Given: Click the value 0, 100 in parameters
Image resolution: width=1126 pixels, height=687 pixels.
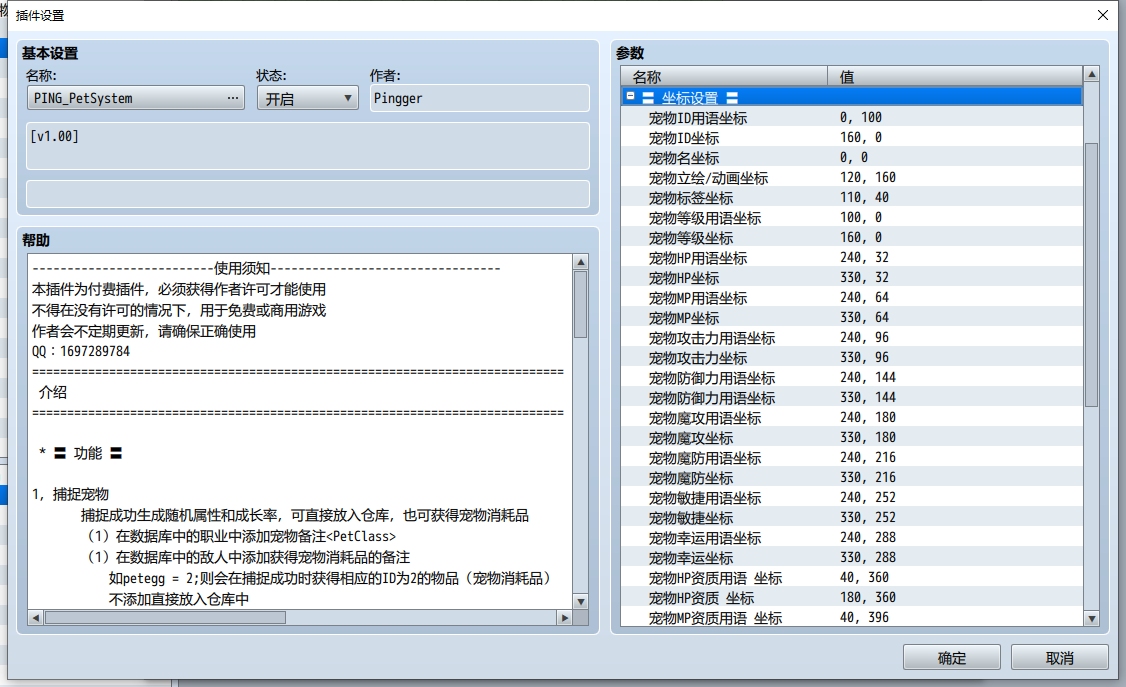Looking at the screenshot, I should (860, 117).
